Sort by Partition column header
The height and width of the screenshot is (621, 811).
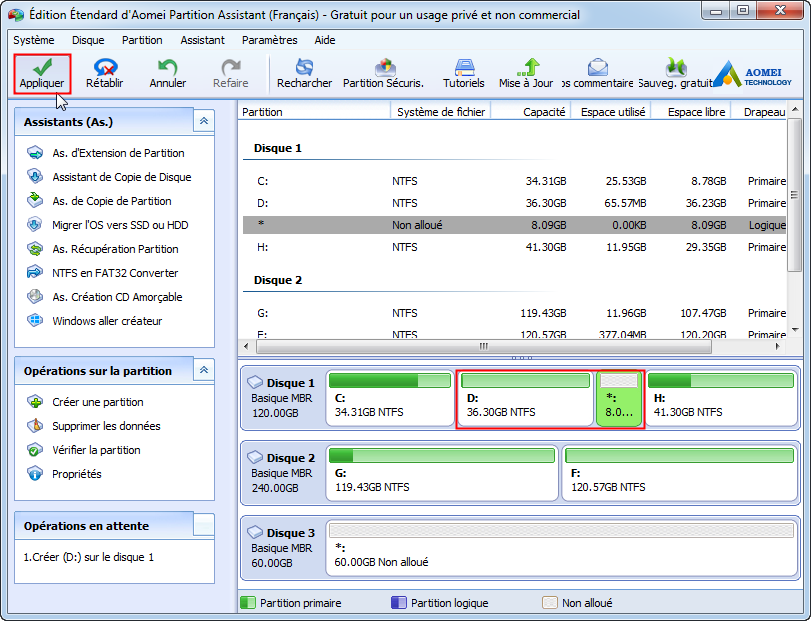(x=314, y=112)
